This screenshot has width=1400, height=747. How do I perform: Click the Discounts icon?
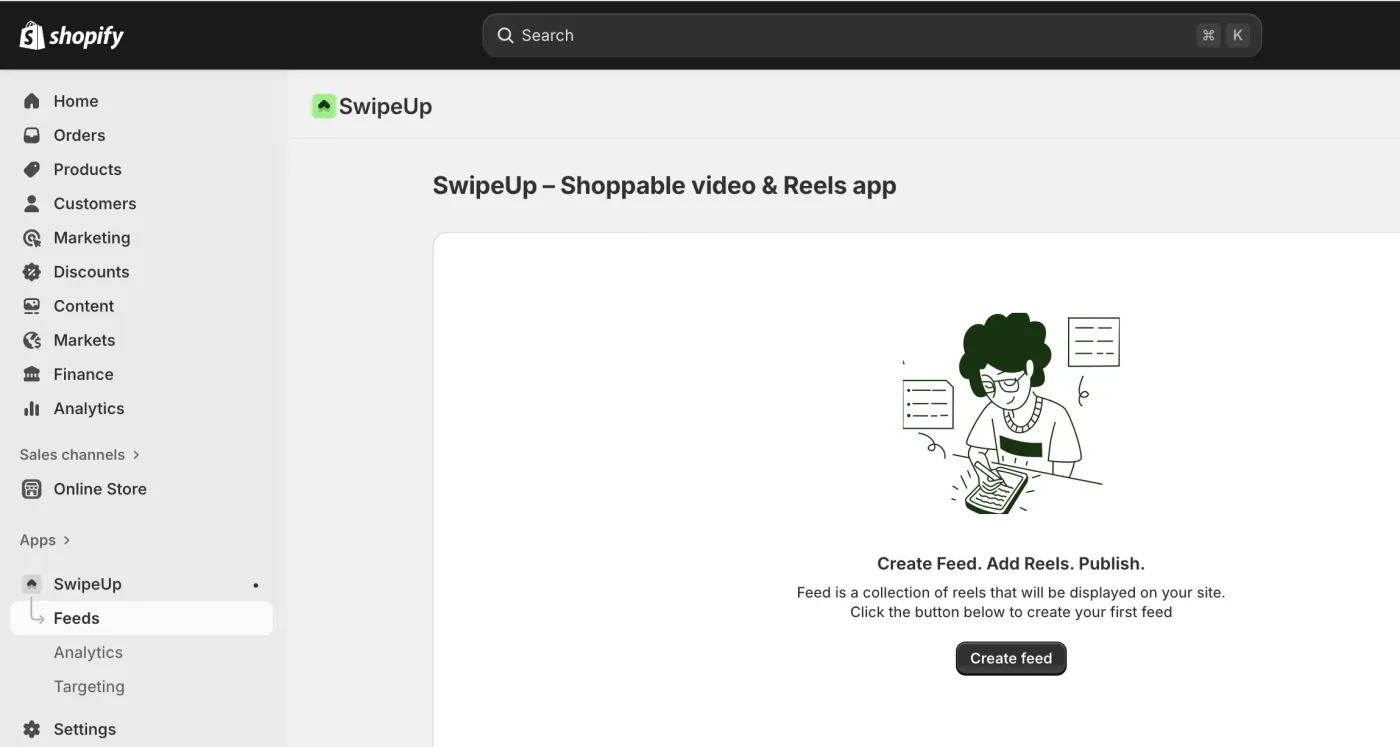(x=31, y=271)
